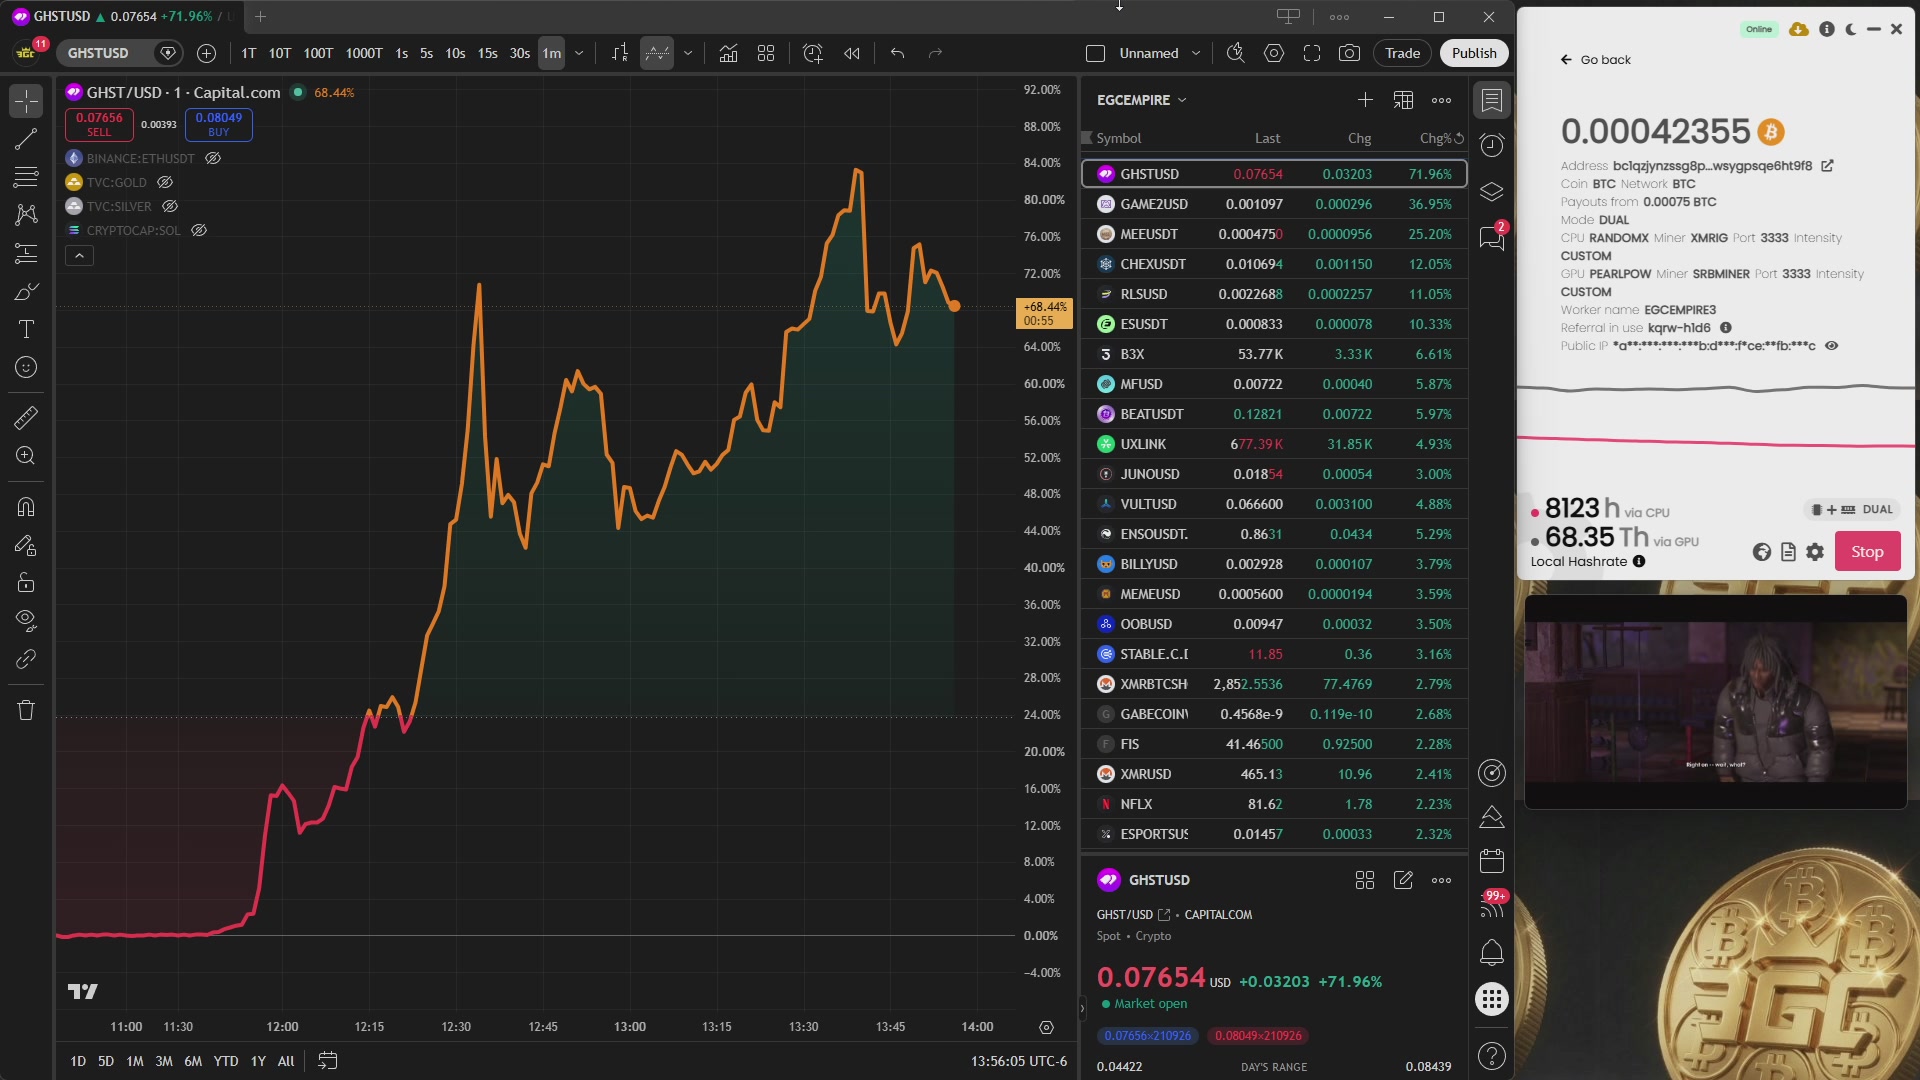The width and height of the screenshot is (1920, 1080).
Task: Show the hidden TVC:SILVER comparison series
Action: (170, 206)
